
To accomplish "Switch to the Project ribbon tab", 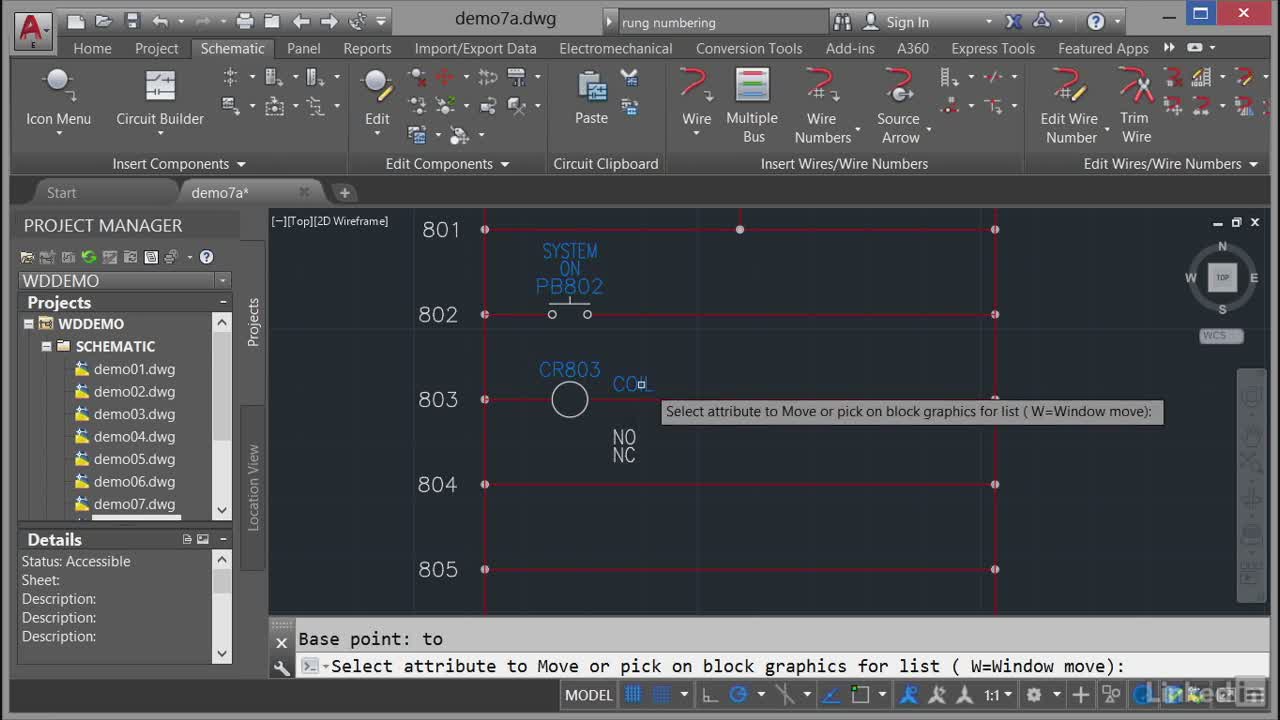I will [156, 48].
